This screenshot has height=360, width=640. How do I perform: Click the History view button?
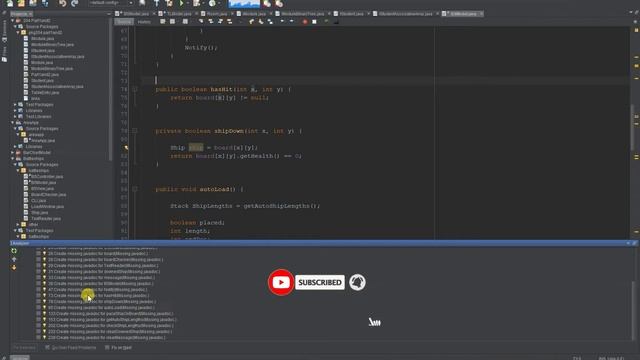tap(144, 22)
